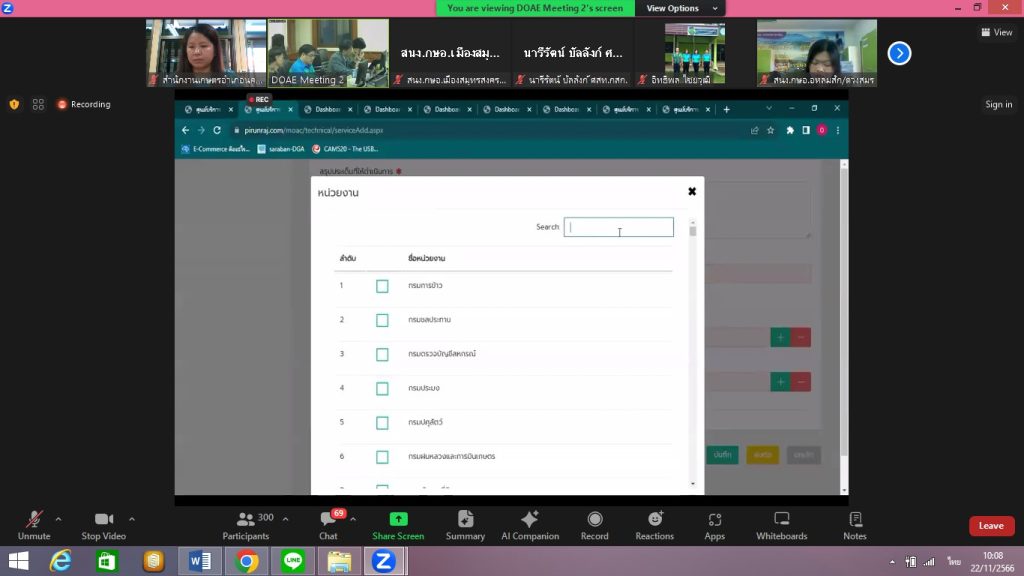Viewport: 1024px width, 576px height.
Task: Open the AI Companion
Action: pos(530,520)
